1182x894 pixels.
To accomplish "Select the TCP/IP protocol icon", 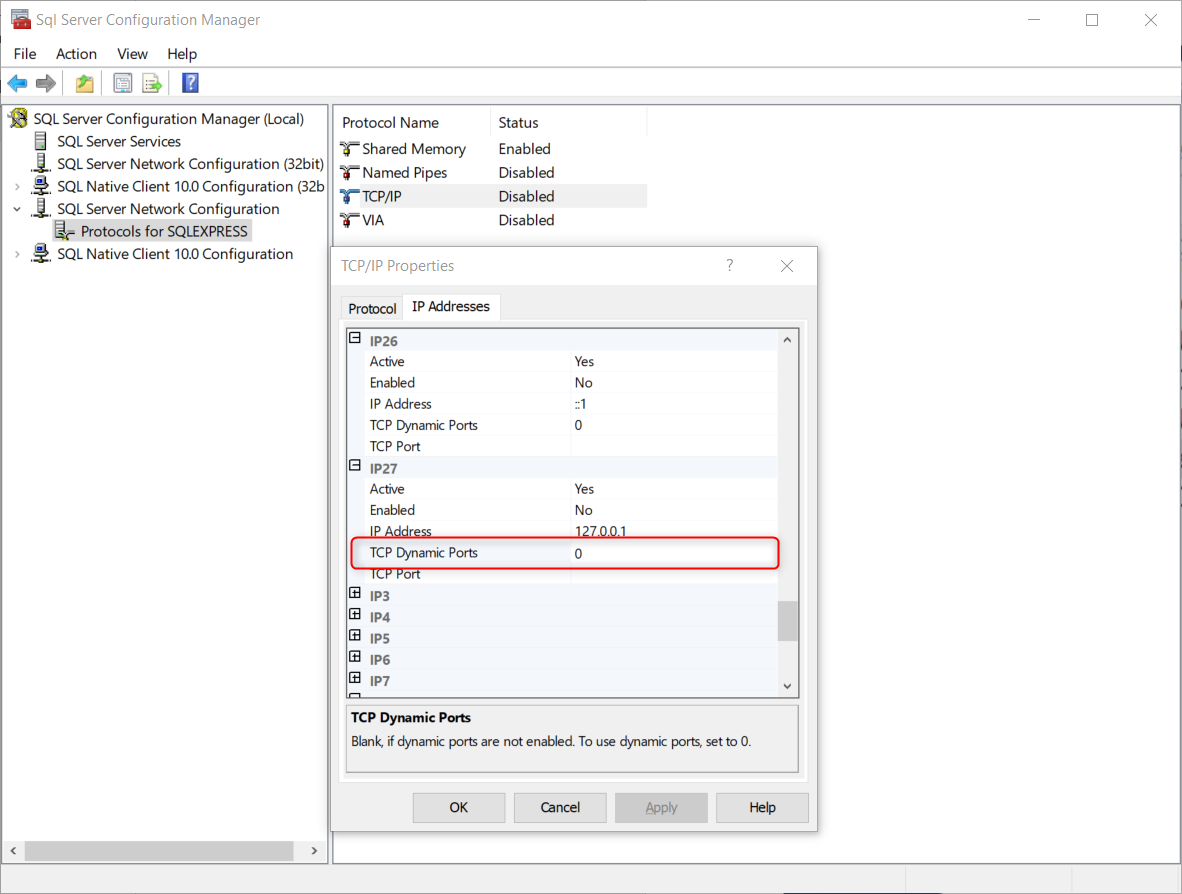I will click(349, 196).
